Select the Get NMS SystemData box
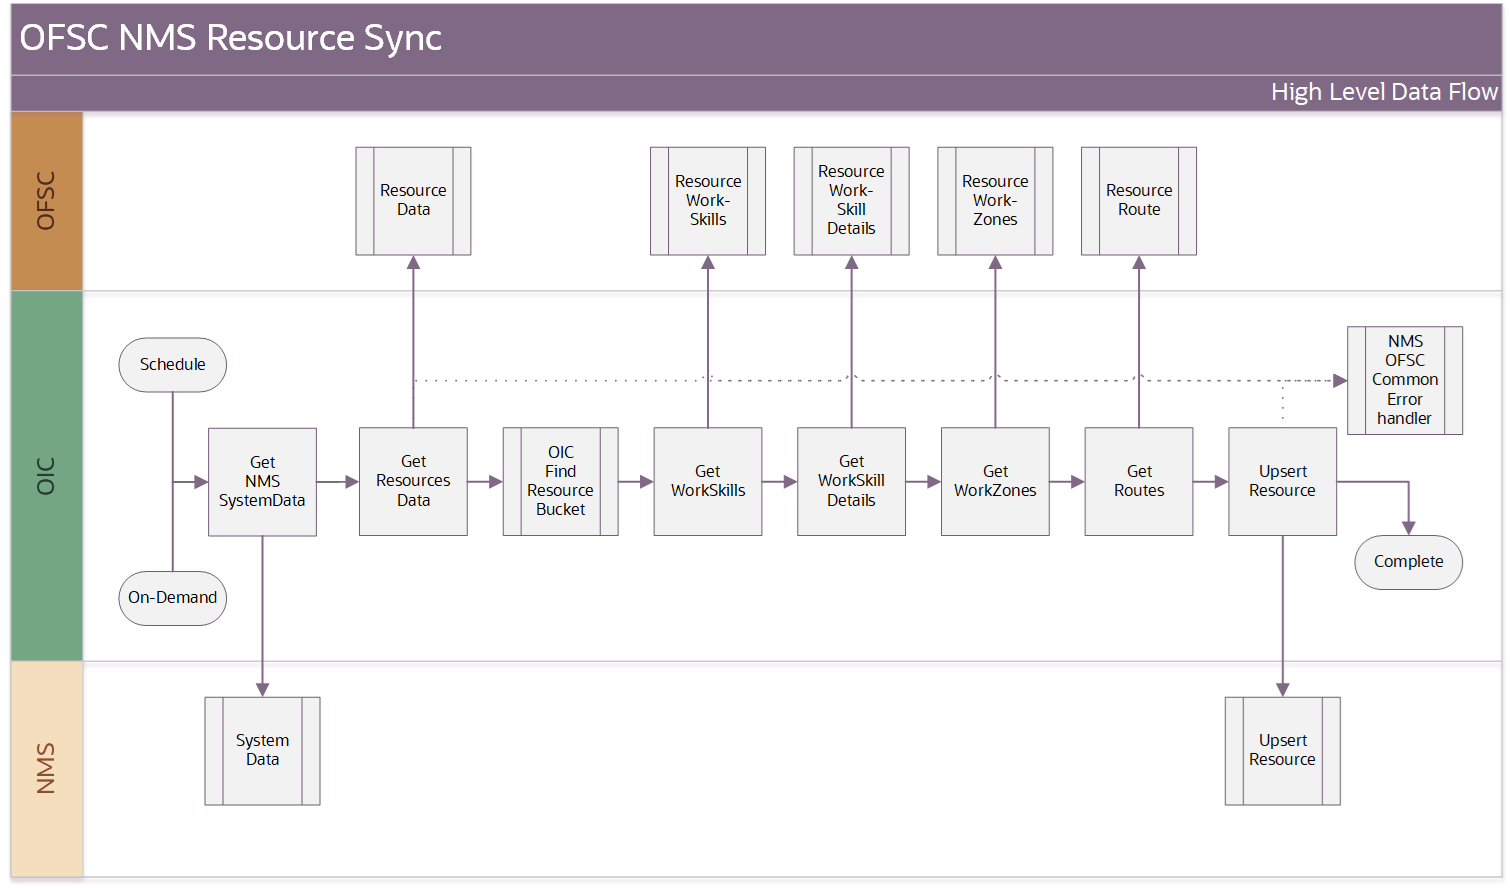1510x888 pixels. [262, 482]
